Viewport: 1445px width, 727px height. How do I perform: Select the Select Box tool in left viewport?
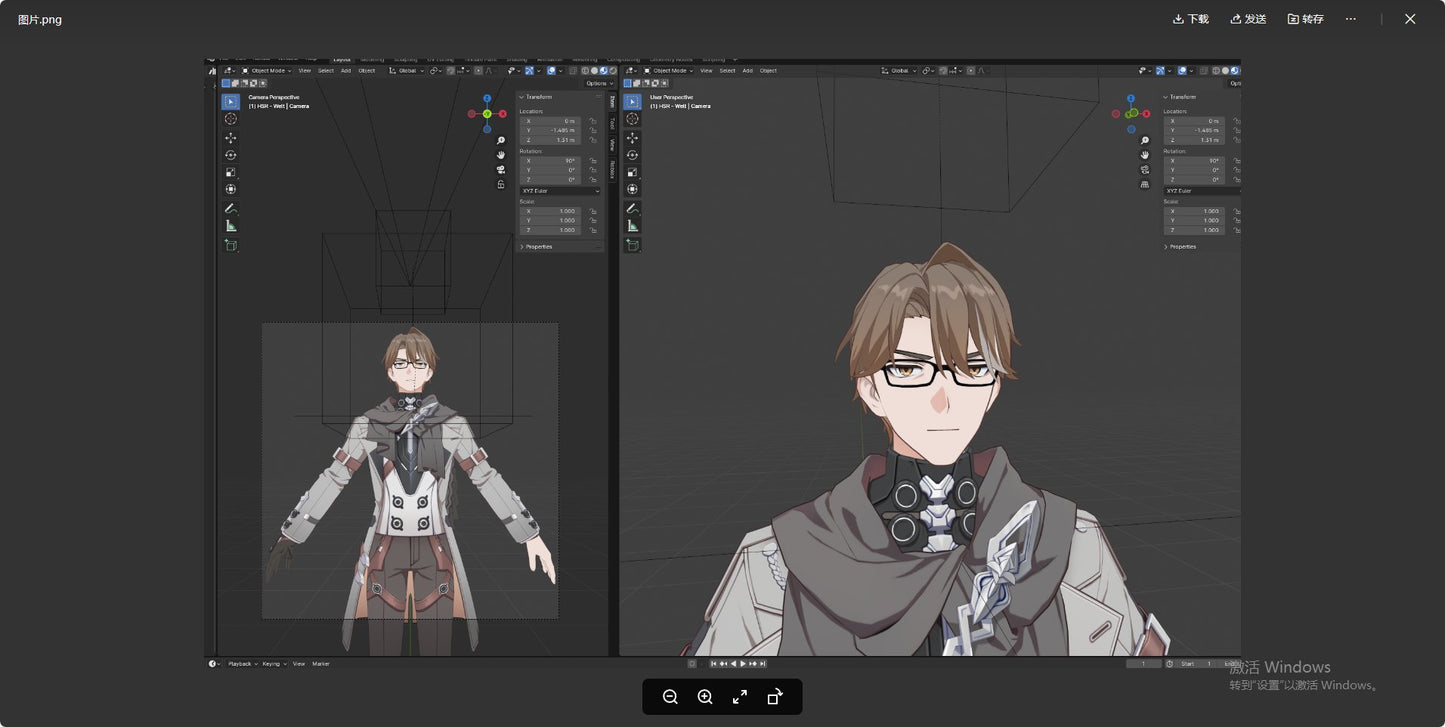pos(231,101)
